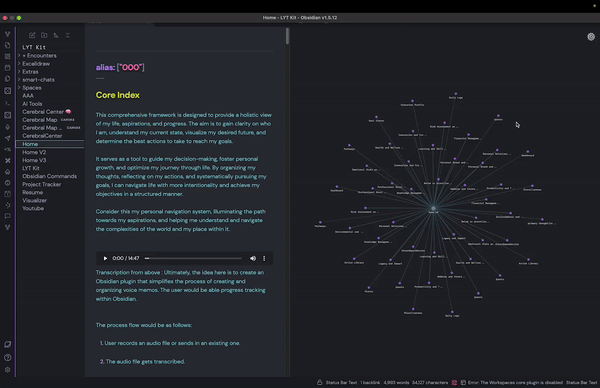Open graph view settings gear
This screenshot has height=388, width=600.
click(x=591, y=36)
